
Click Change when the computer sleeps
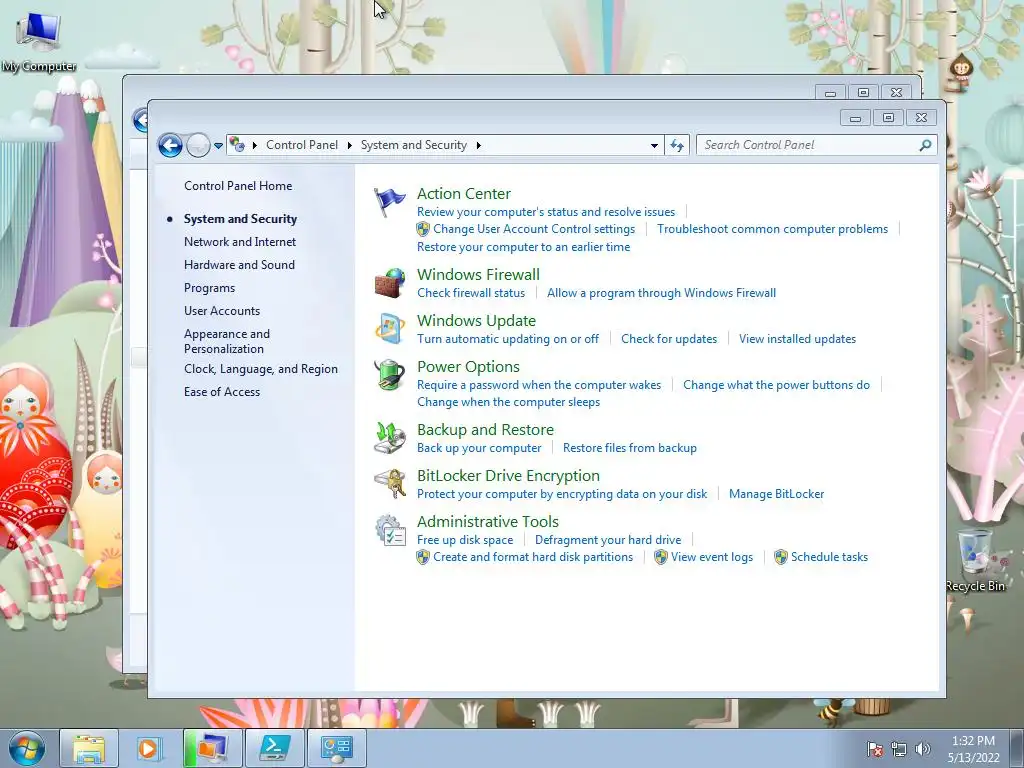(x=508, y=402)
